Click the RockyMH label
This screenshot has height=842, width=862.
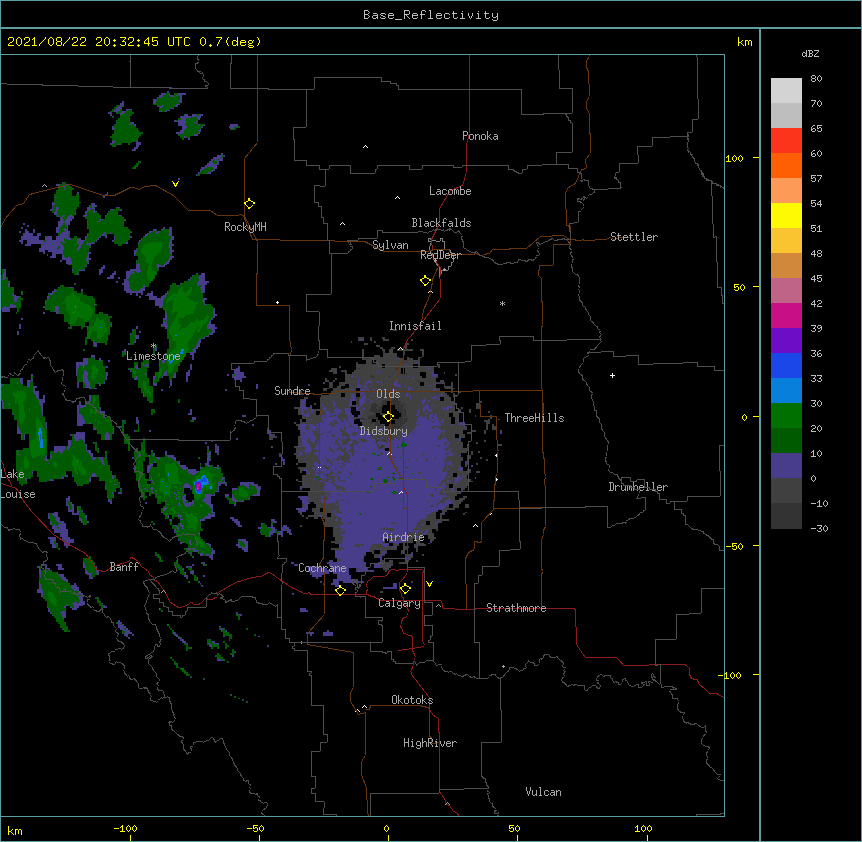[x=245, y=227]
